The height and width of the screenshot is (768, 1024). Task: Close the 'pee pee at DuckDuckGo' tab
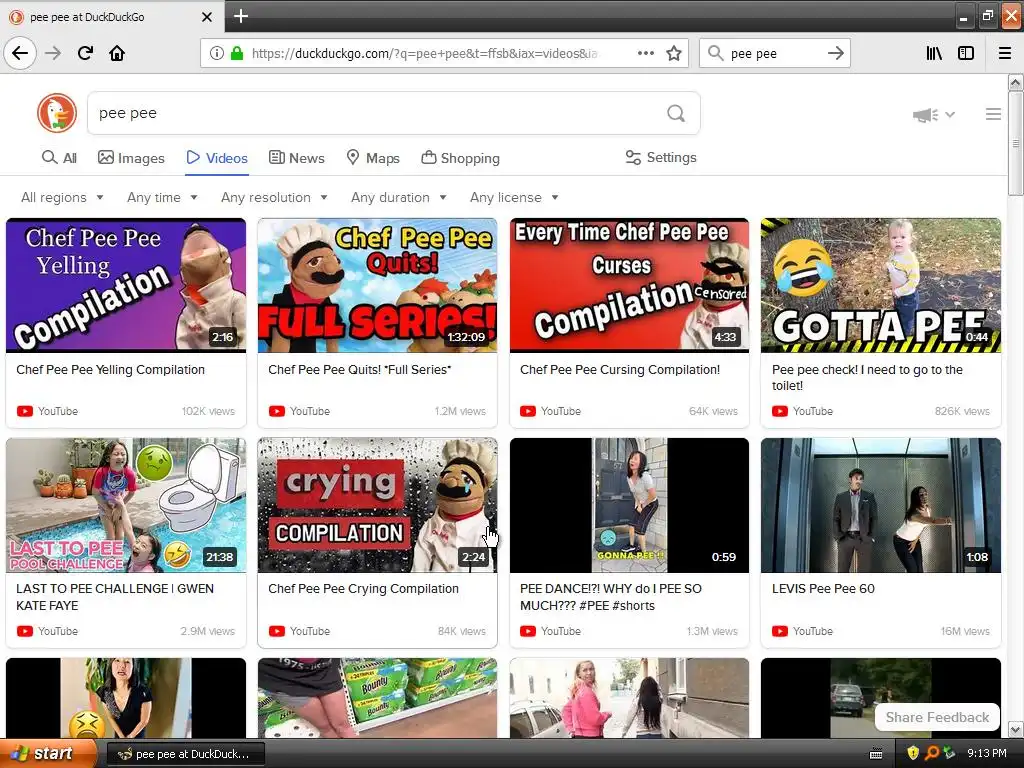206,17
